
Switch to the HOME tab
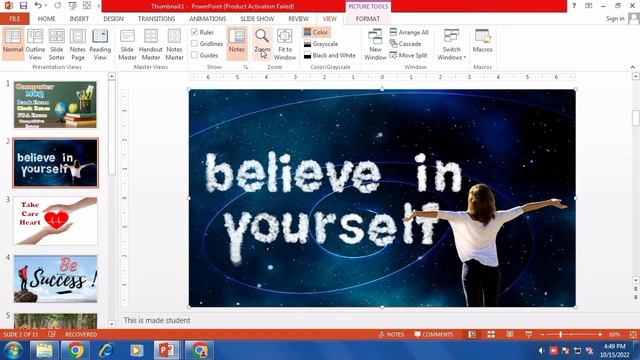click(47, 19)
